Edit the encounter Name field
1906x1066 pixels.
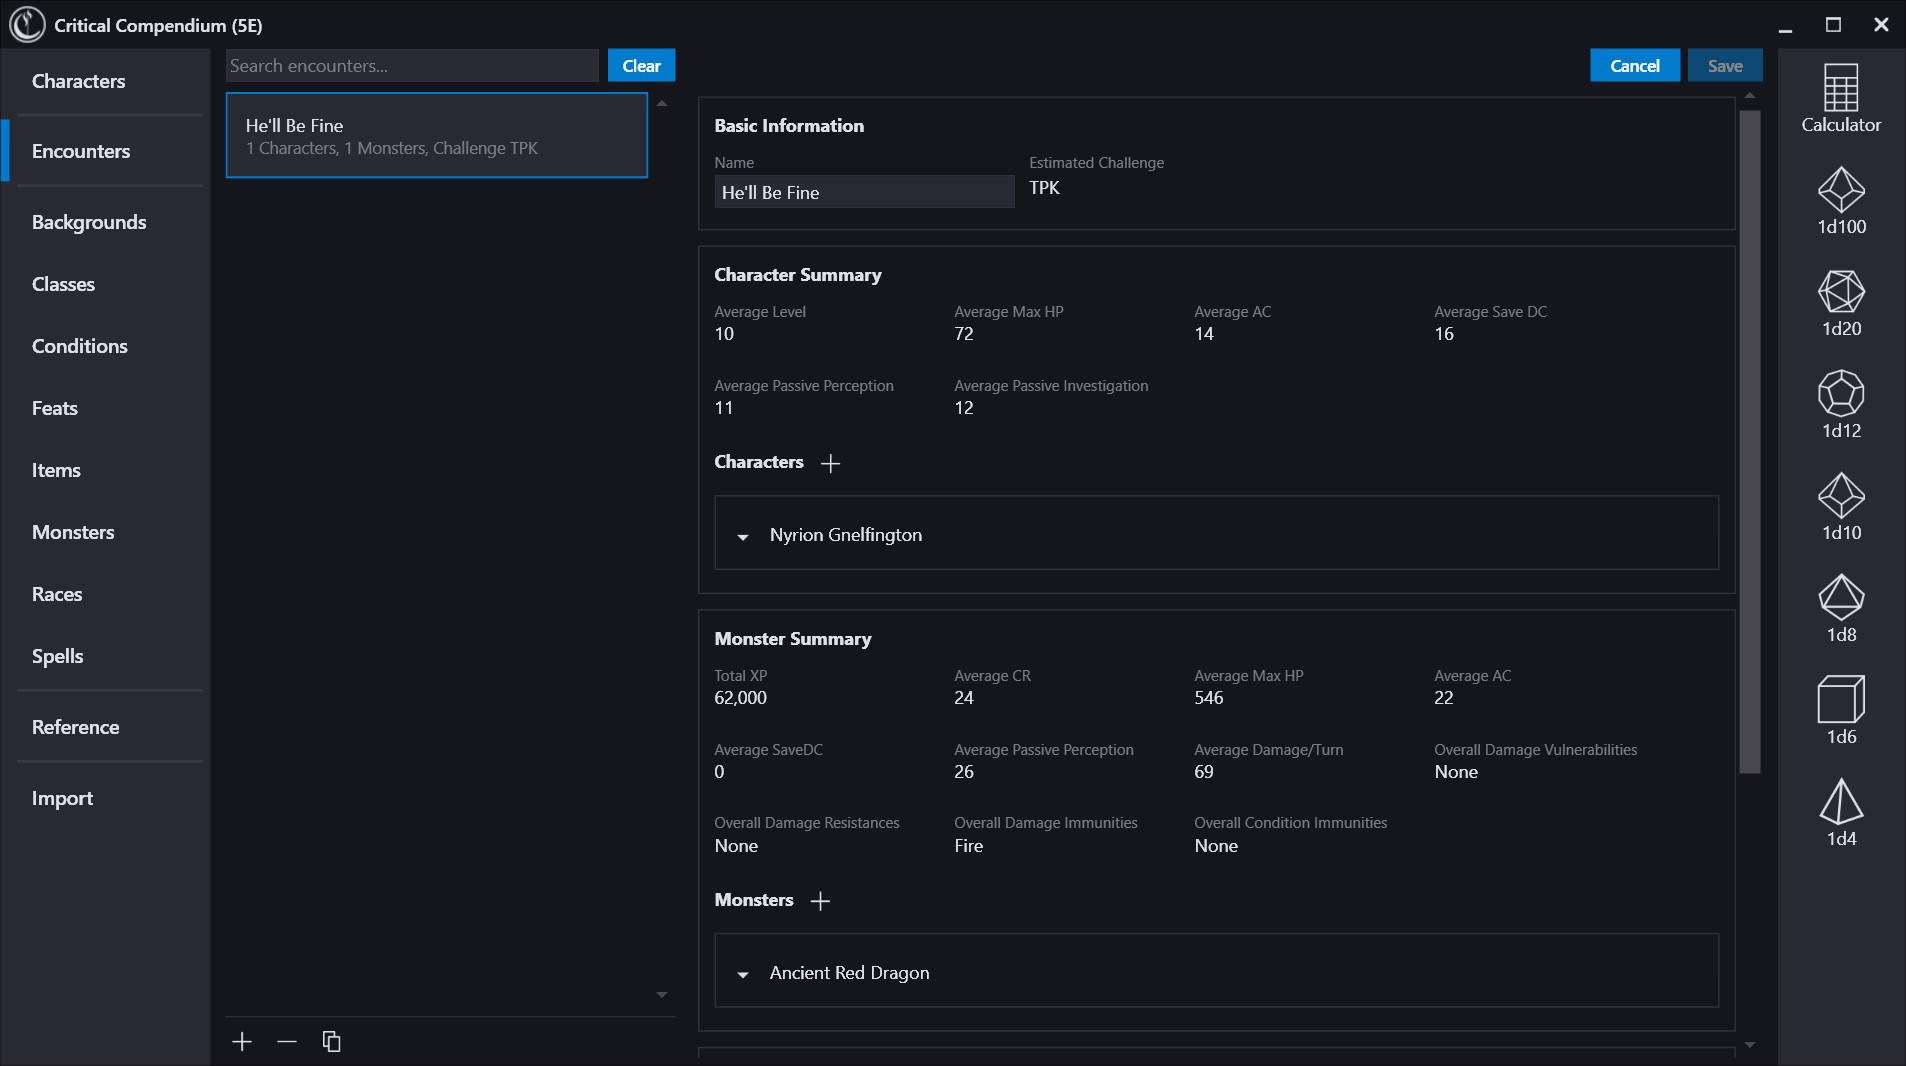point(863,192)
